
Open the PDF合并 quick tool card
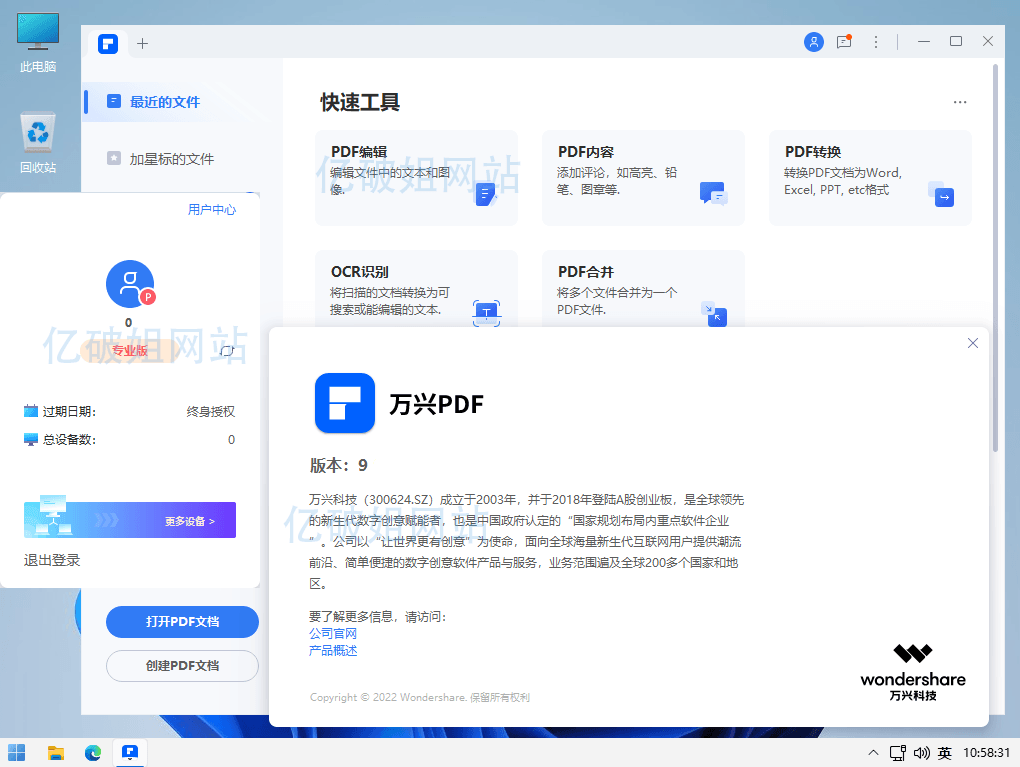643,288
